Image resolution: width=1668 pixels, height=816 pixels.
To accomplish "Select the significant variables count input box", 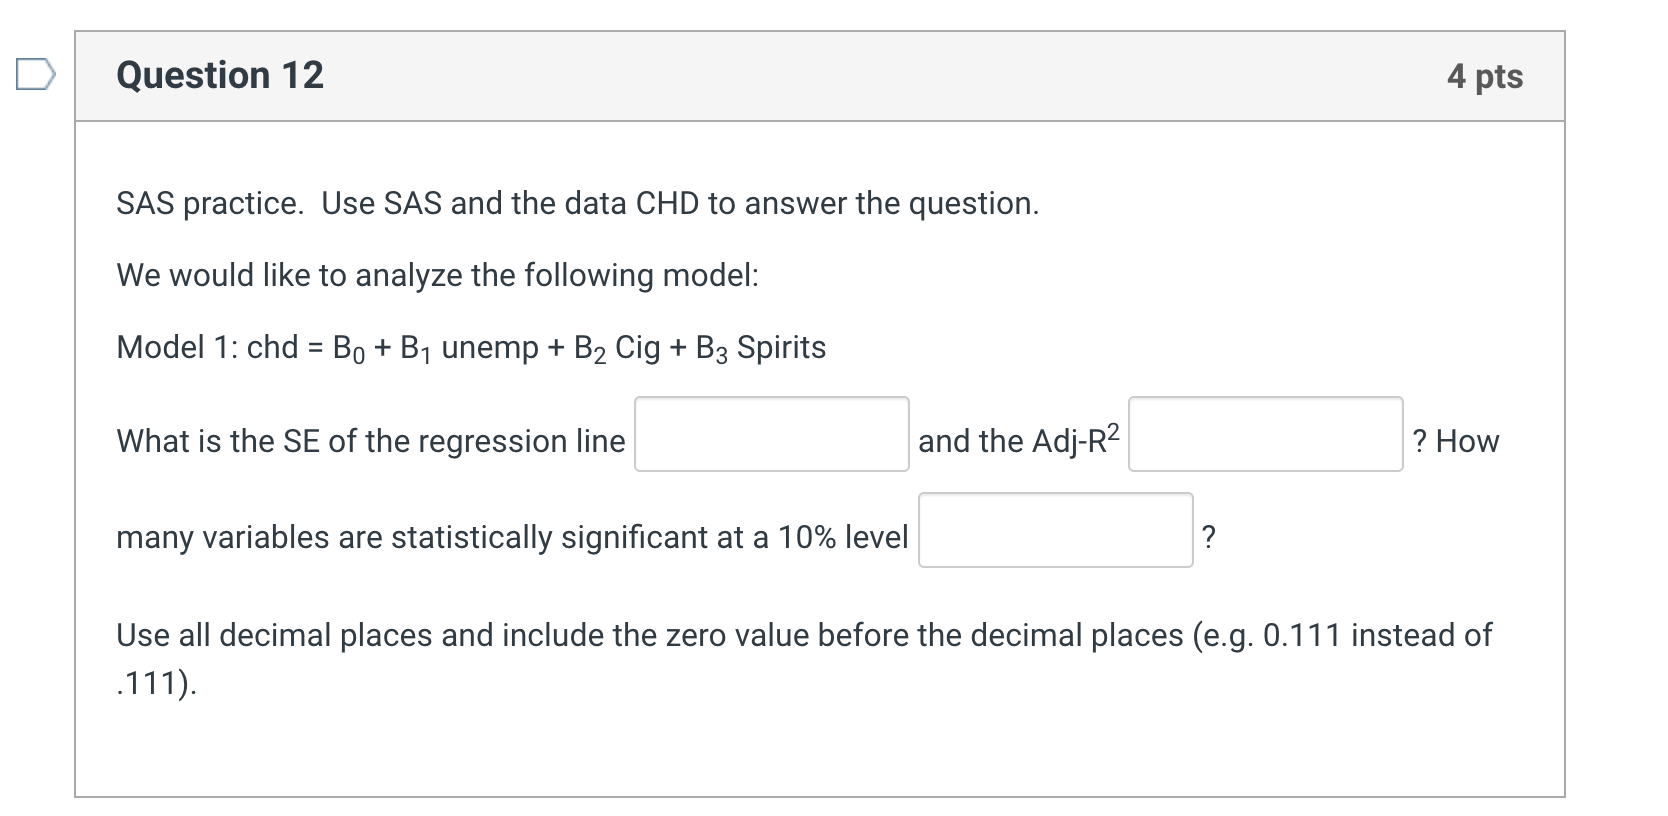I will click(x=1055, y=530).
